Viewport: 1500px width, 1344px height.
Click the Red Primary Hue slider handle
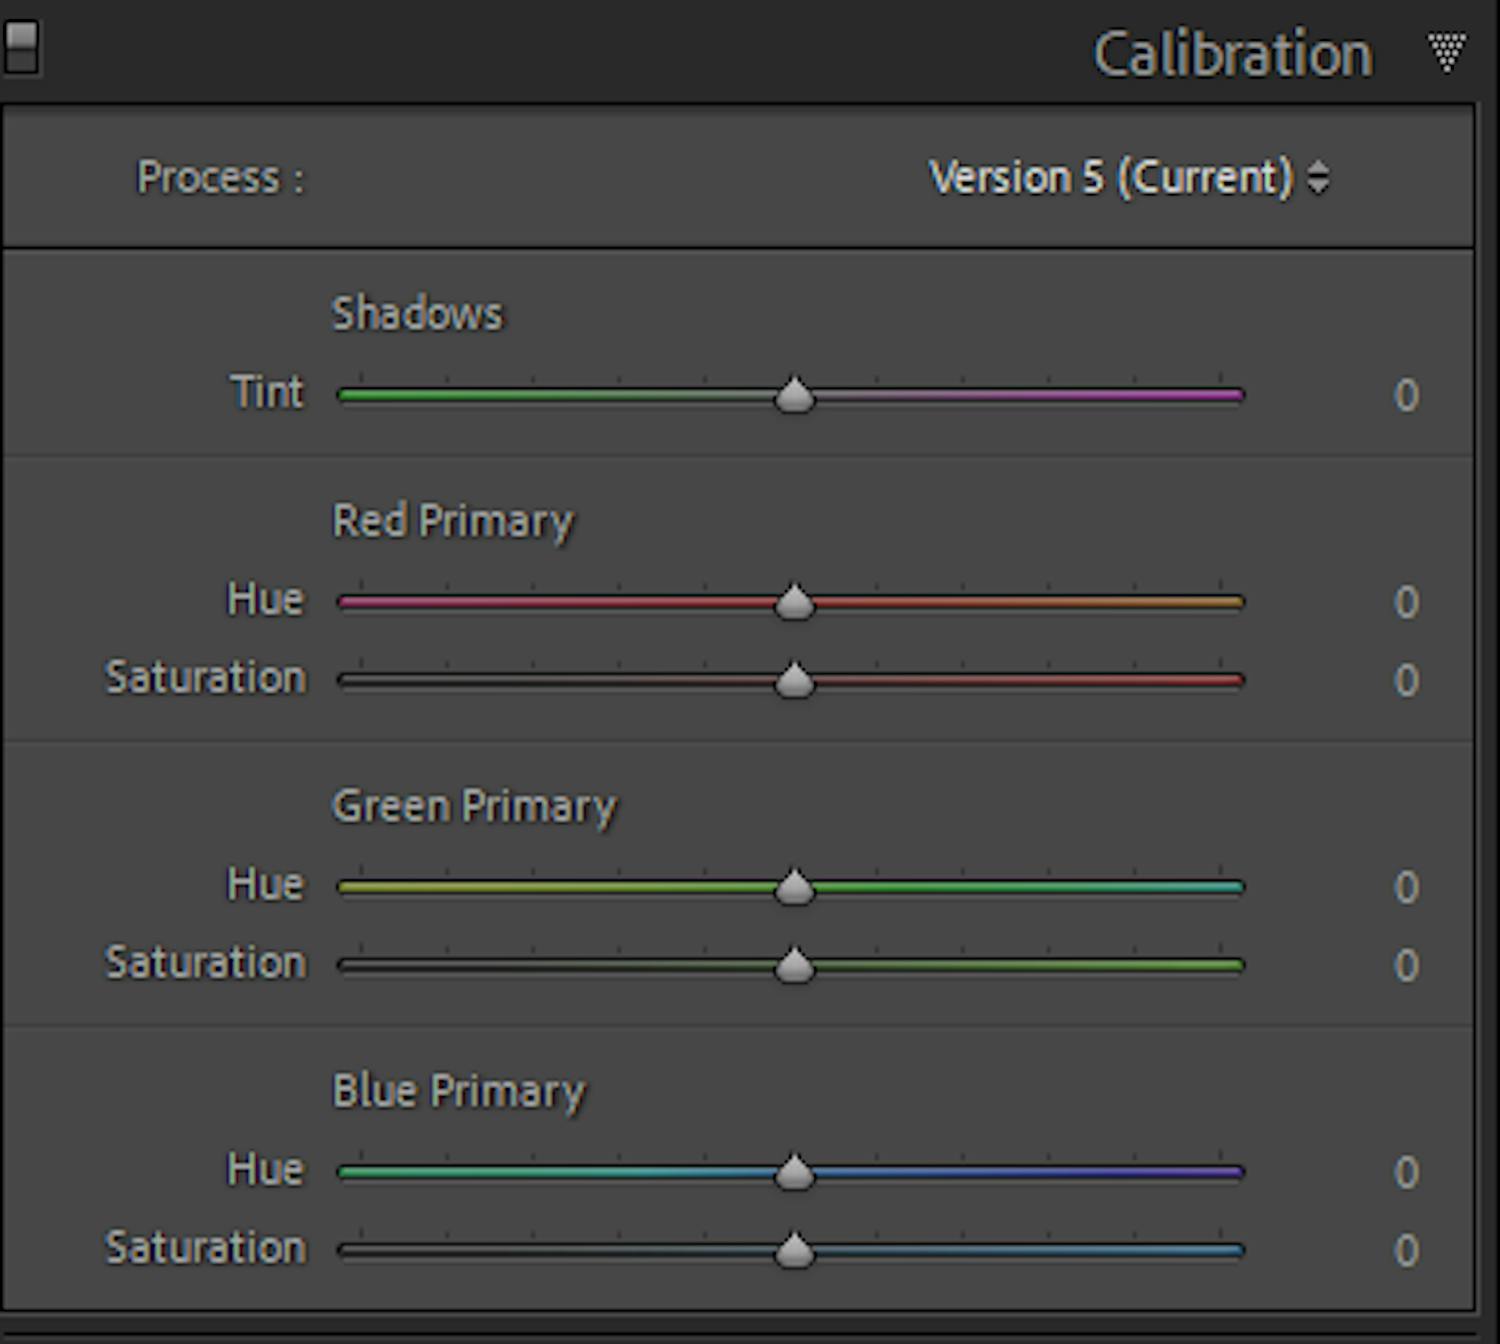795,602
